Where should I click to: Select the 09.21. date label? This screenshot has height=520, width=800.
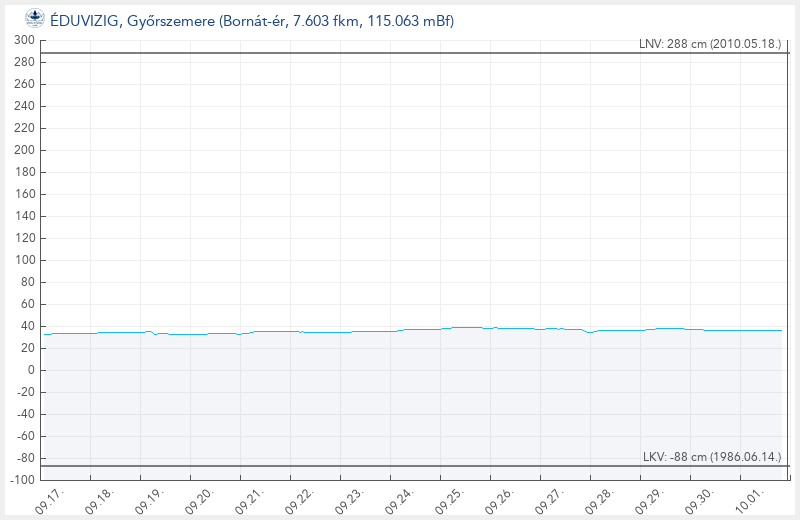coord(250,500)
